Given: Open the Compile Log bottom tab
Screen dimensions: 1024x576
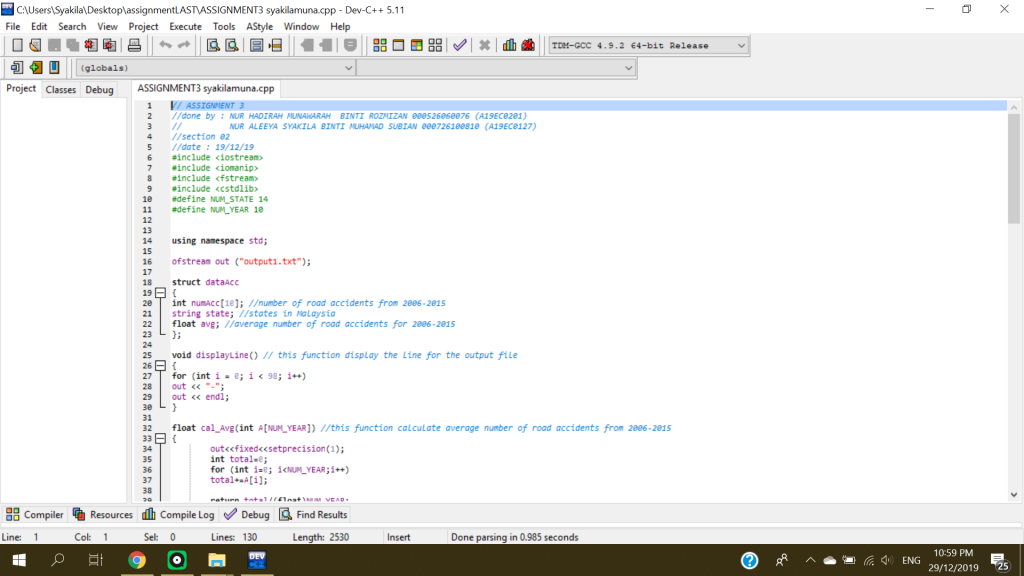Looking at the screenshot, I should [178, 515].
